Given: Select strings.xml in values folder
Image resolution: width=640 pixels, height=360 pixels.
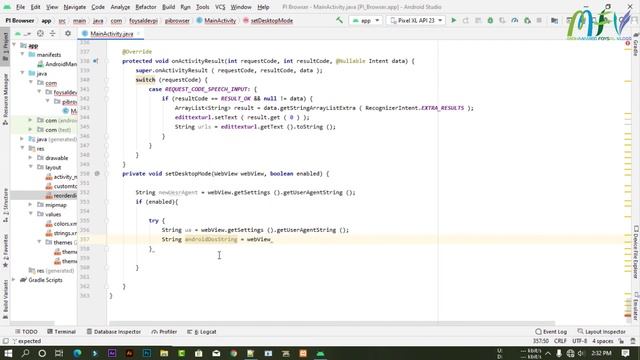Looking at the screenshot, I should (61, 233).
